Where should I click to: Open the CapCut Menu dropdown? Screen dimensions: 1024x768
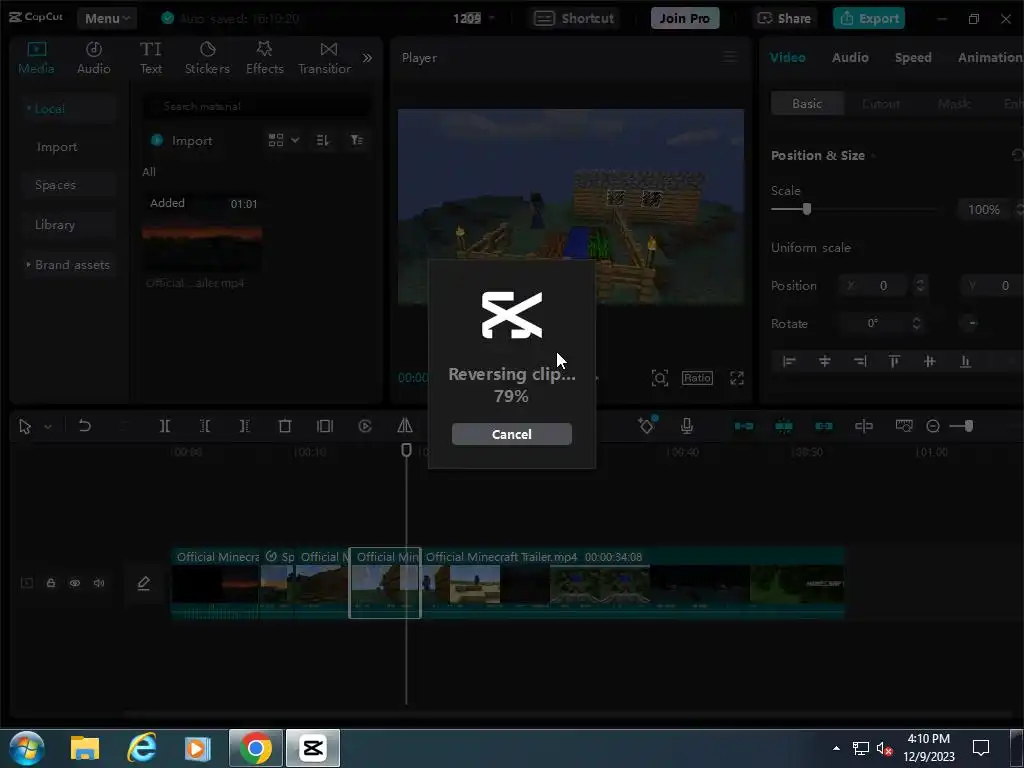pos(106,18)
